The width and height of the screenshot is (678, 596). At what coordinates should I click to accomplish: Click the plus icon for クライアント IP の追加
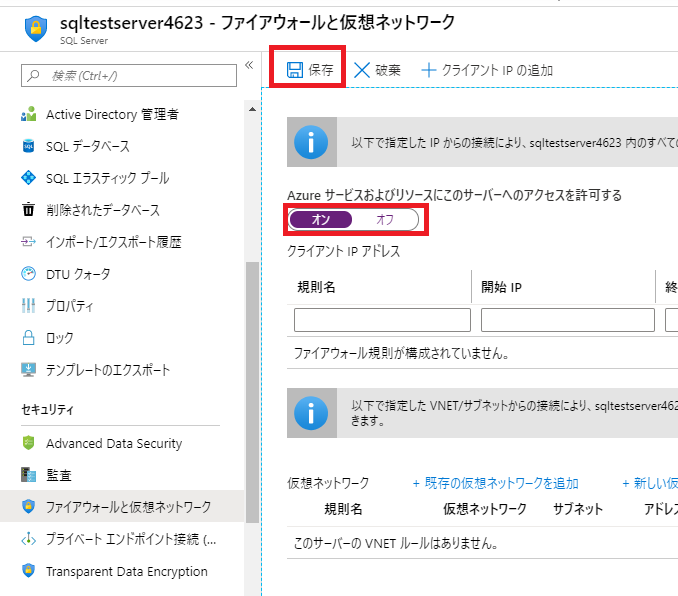429,70
